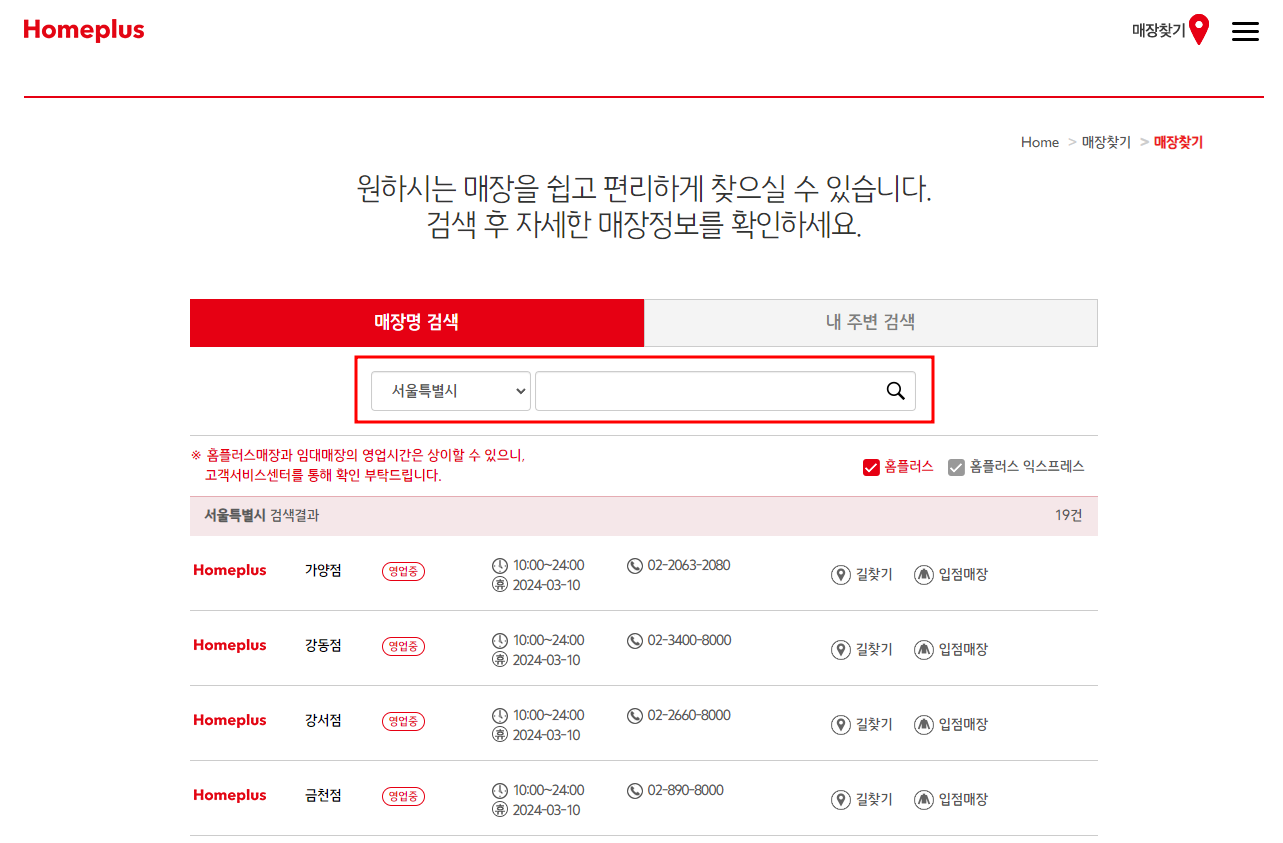Click the clock icon in 가양점 row
The height and width of the screenshot is (843, 1283).
[x=500, y=566]
